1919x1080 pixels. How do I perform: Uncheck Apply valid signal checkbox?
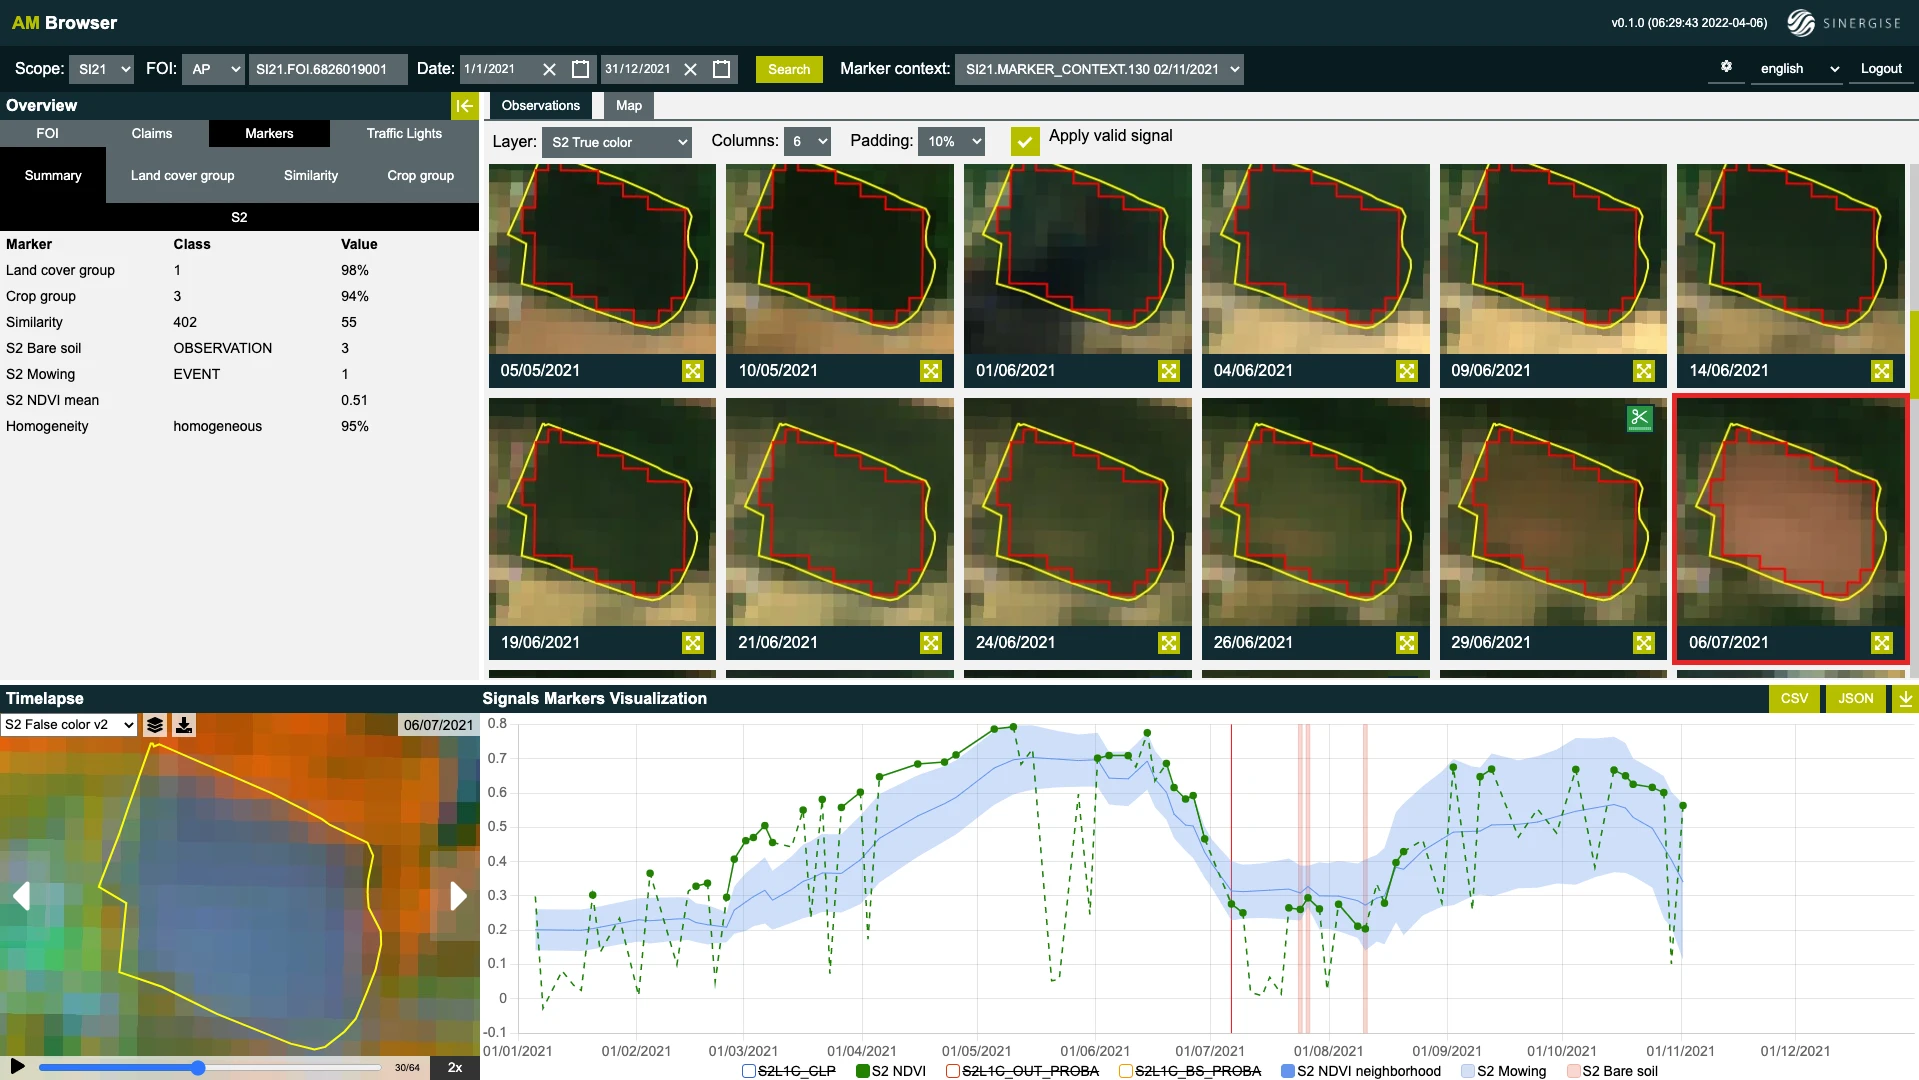tap(1025, 142)
